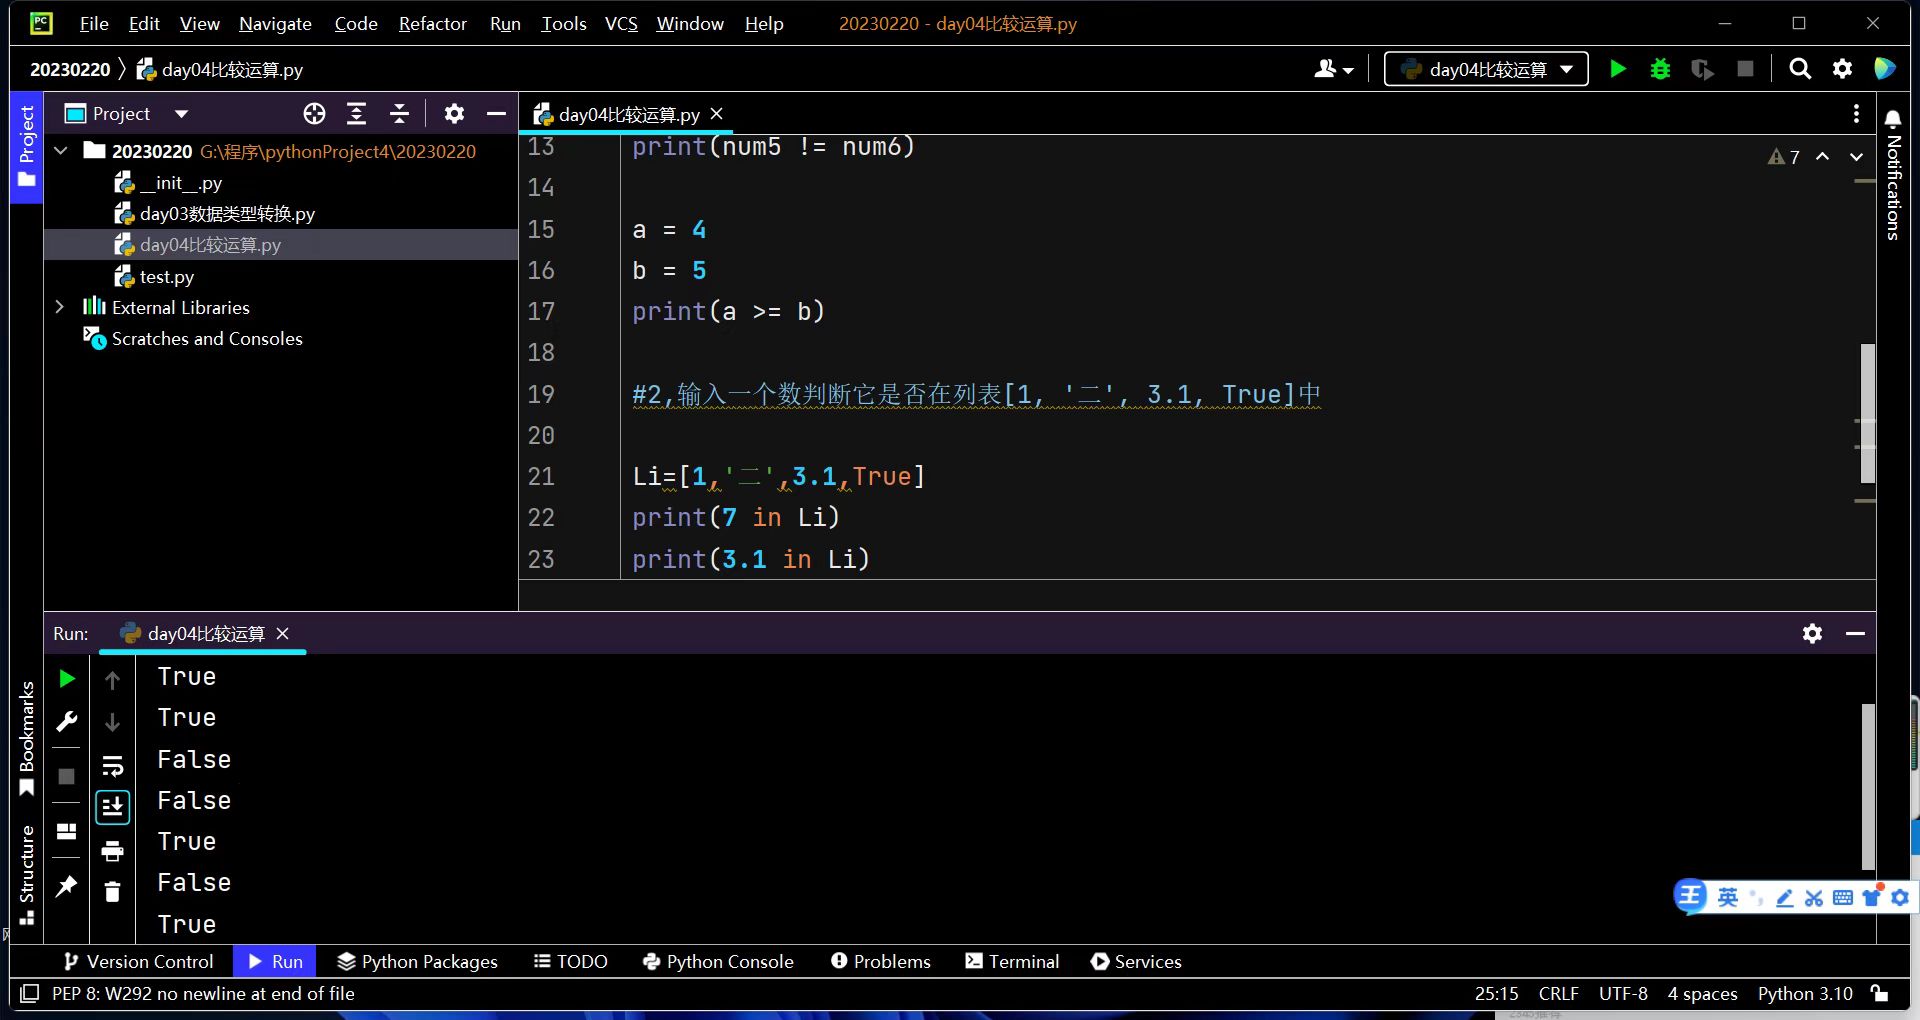Image resolution: width=1920 pixels, height=1020 pixels.
Task: Pin the Run tab with pin icon
Action: click(x=67, y=887)
